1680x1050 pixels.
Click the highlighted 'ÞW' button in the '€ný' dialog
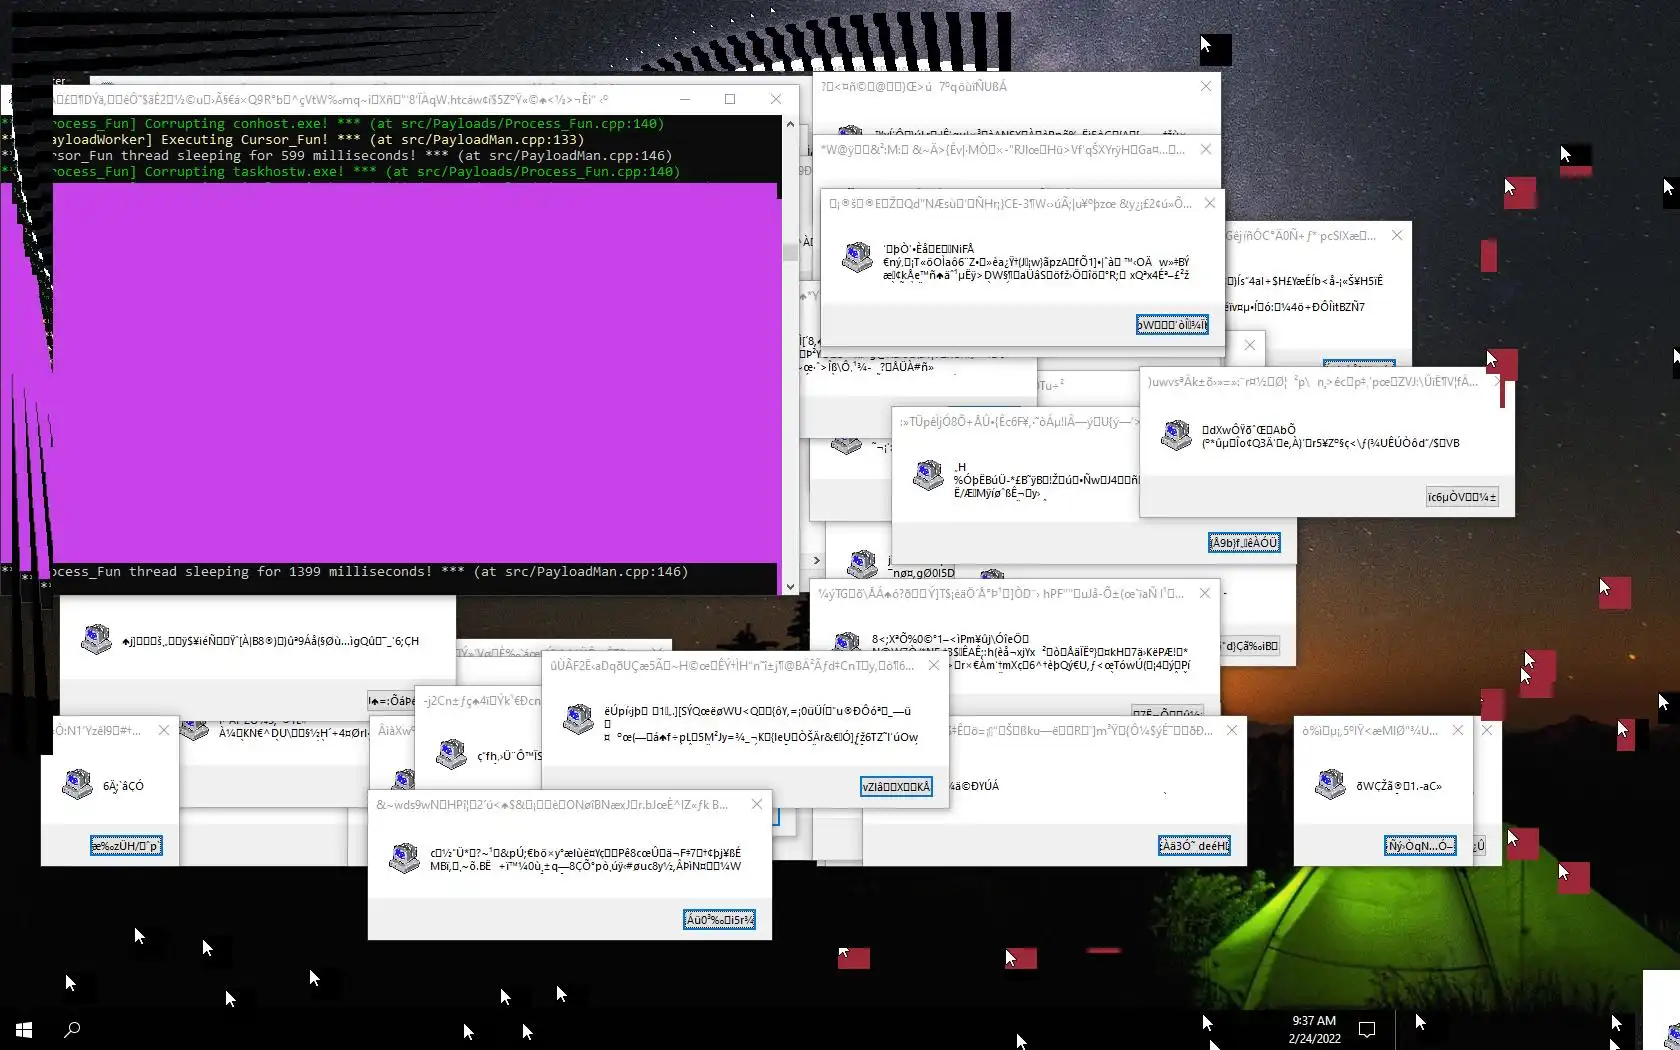(1172, 324)
